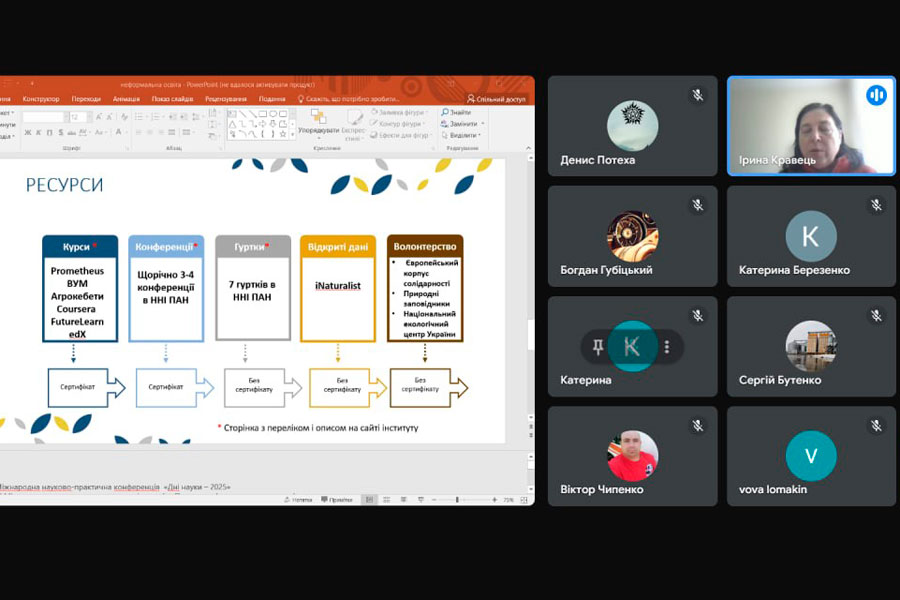900x600 pixels.
Task: Click Сергій Бутенко muted microphone icon
Action: [x=876, y=315]
